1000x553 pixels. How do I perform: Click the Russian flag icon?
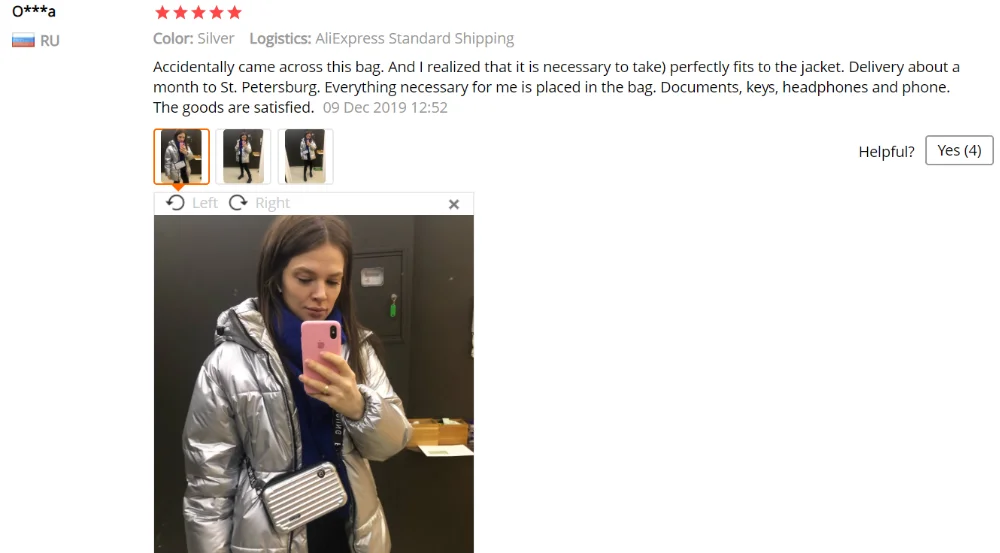click(x=23, y=41)
